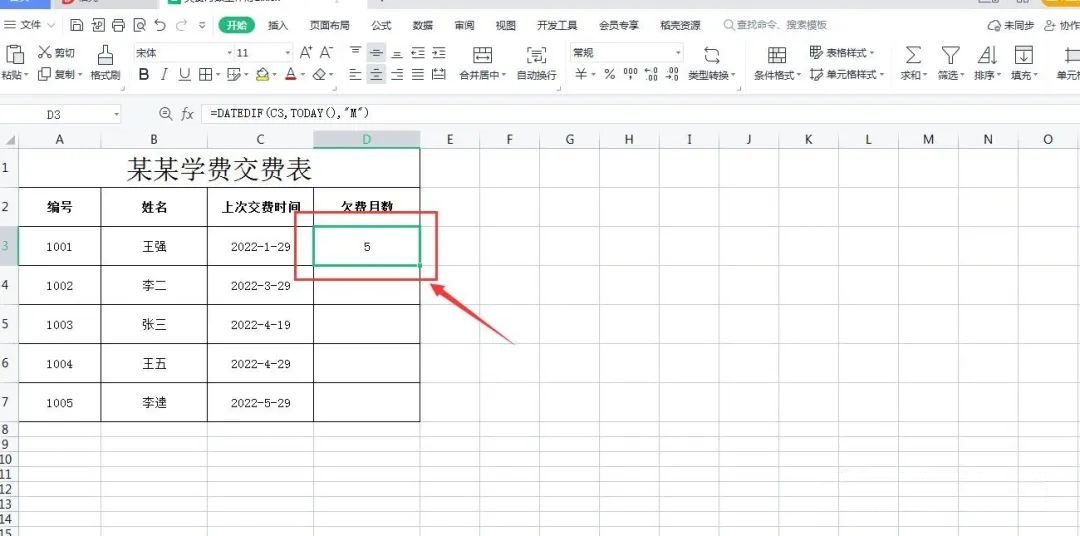Switch to the 插入 tab
The width and height of the screenshot is (1080, 536).
coord(278,25)
